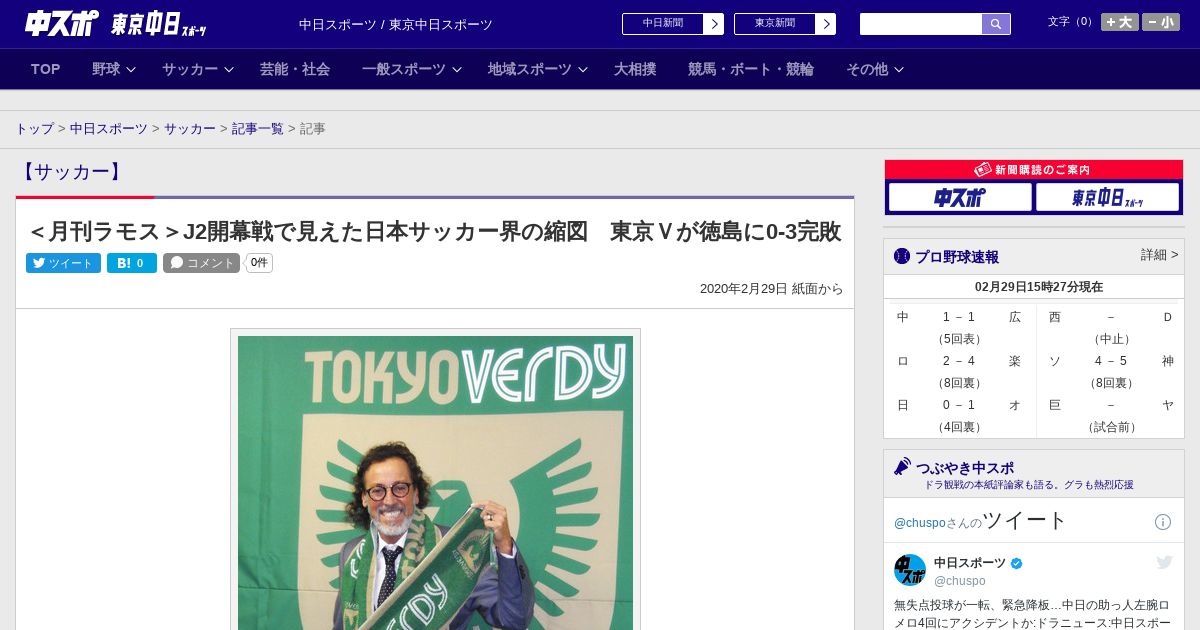Screen dimensions: 1200x630
Task: Click 中日スポーツ breadcrumb link
Action: click(x=109, y=129)
